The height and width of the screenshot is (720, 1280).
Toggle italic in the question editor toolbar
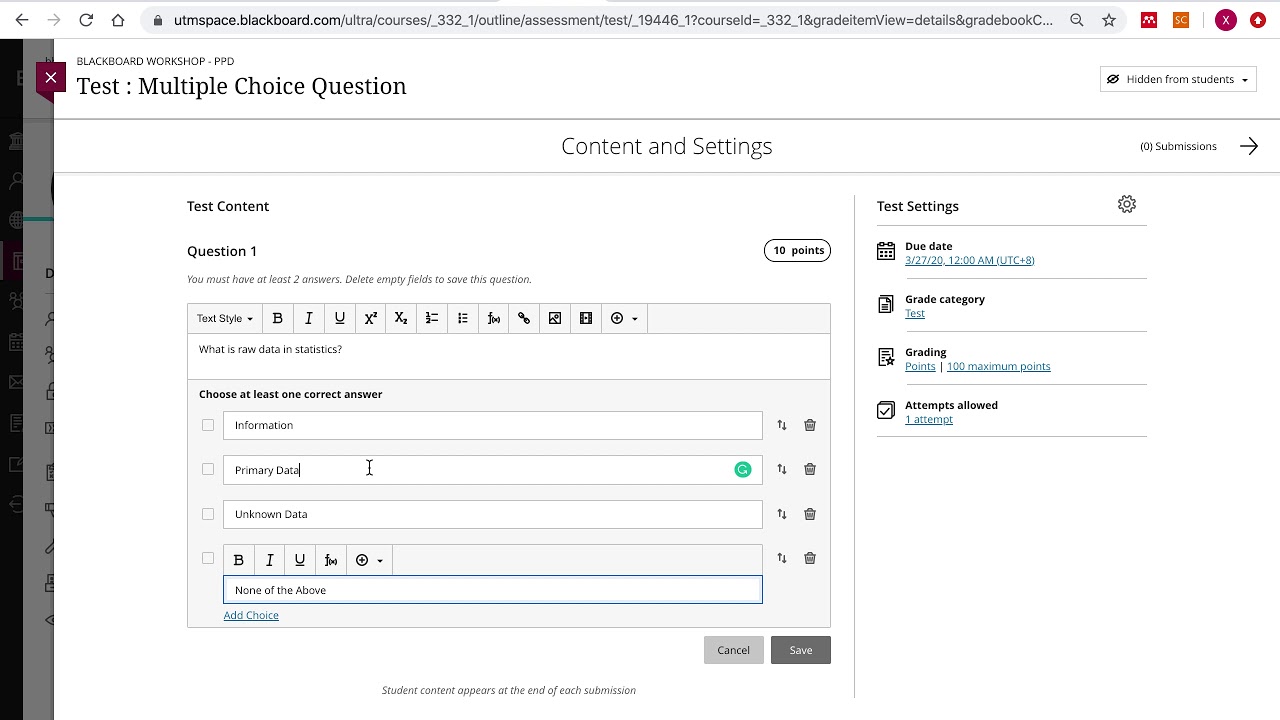pyautogui.click(x=309, y=318)
